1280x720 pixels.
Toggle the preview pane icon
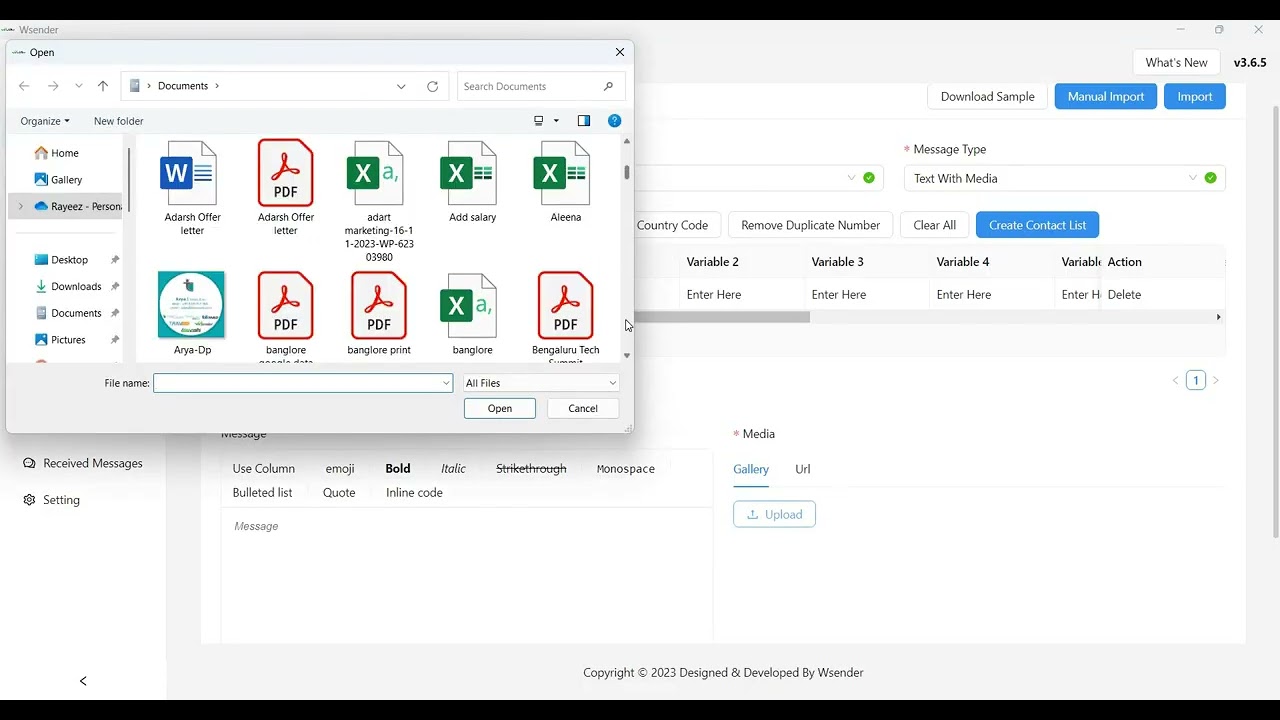(584, 121)
